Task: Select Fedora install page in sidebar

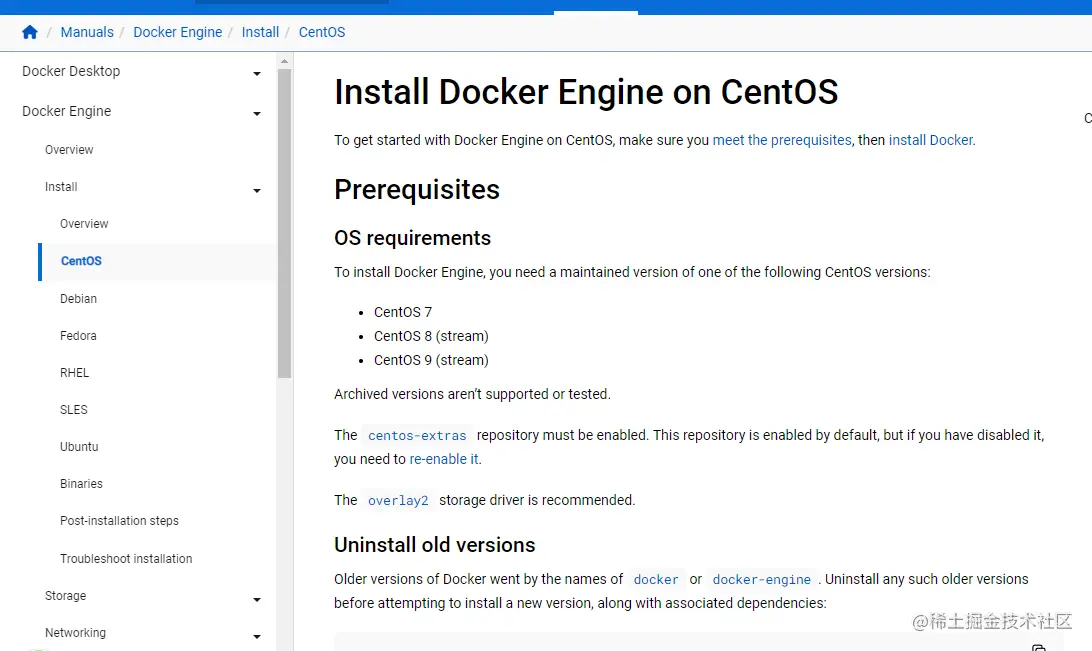Action: pyautogui.click(x=78, y=336)
